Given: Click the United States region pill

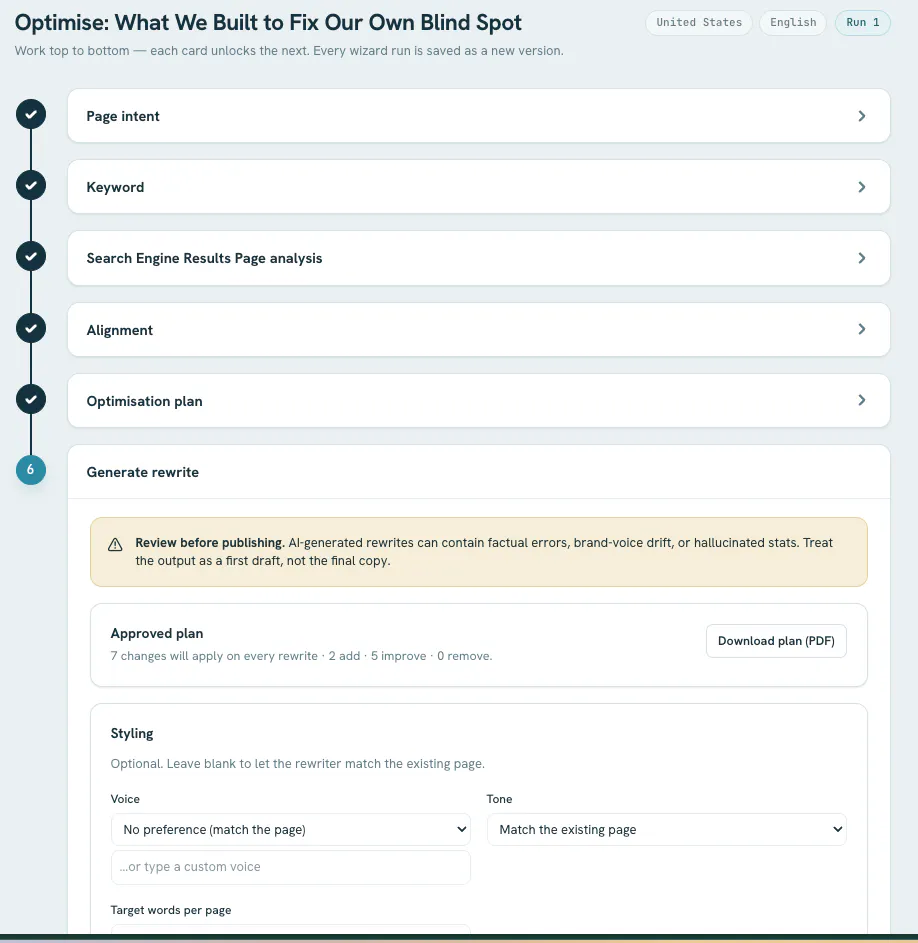Looking at the screenshot, I should tap(698, 23).
